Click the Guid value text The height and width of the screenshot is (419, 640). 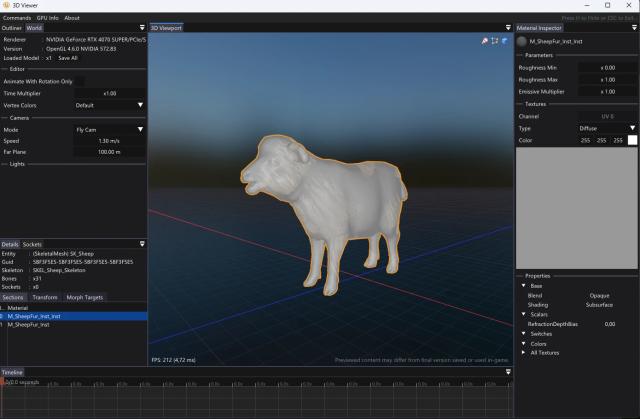click(83, 262)
